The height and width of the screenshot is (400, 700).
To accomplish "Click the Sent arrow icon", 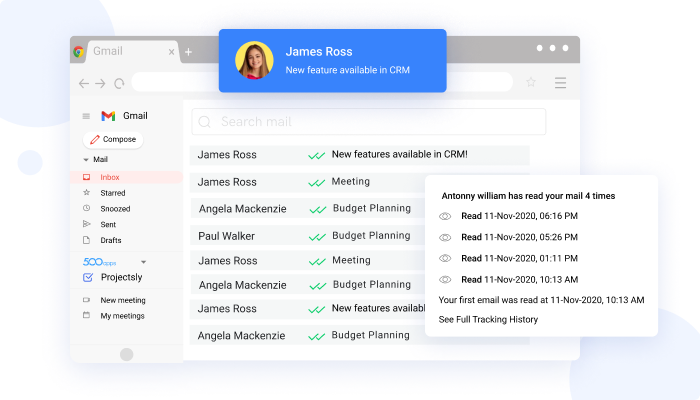I will [87, 224].
